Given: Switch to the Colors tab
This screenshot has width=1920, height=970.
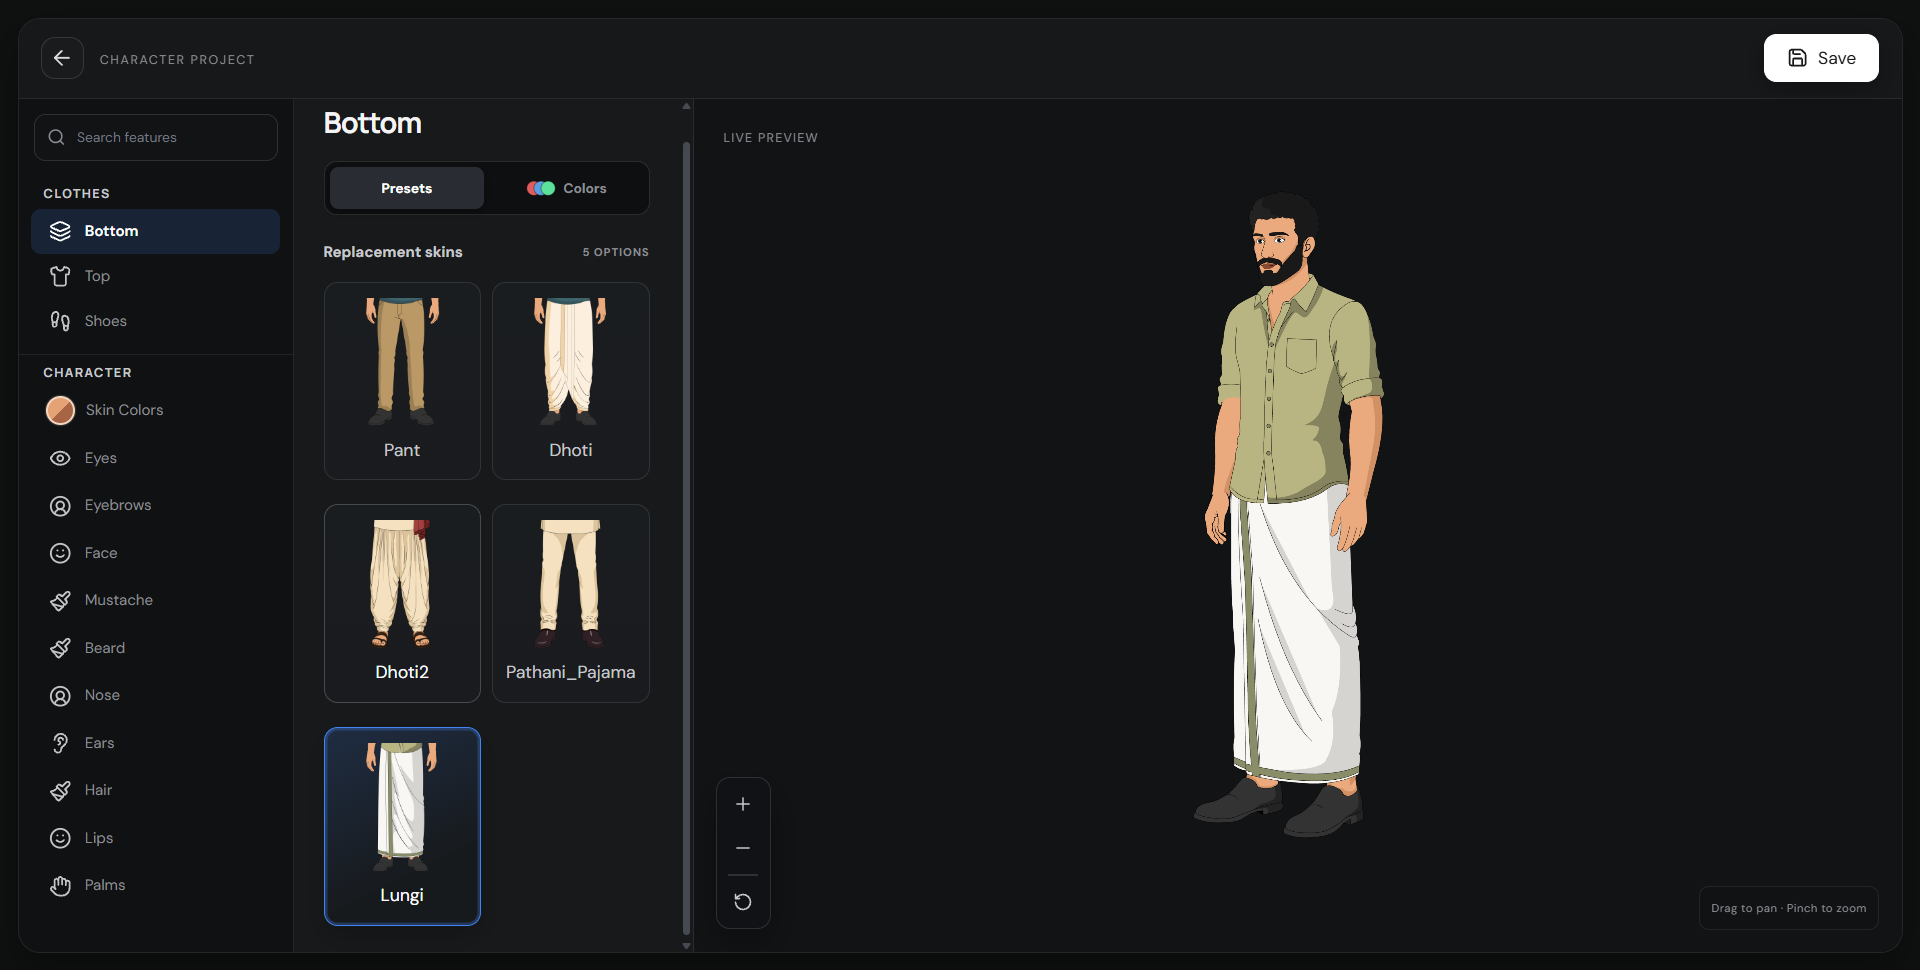Looking at the screenshot, I should click(566, 188).
